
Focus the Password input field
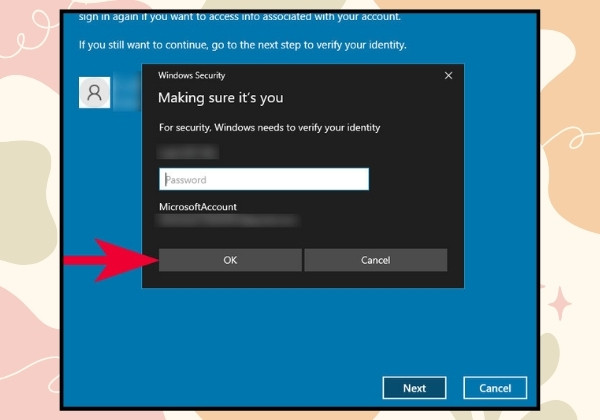click(x=264, y=179)
